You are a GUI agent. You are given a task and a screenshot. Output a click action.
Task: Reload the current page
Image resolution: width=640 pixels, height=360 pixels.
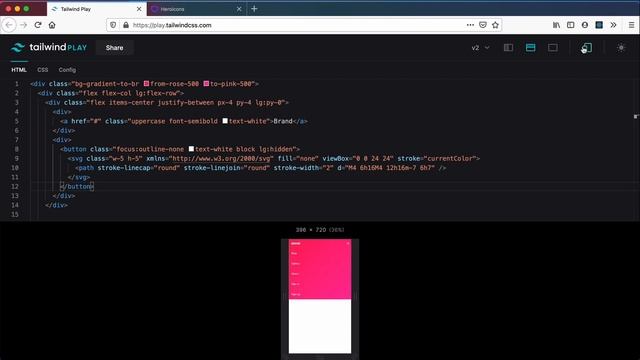tap(38, 25)
